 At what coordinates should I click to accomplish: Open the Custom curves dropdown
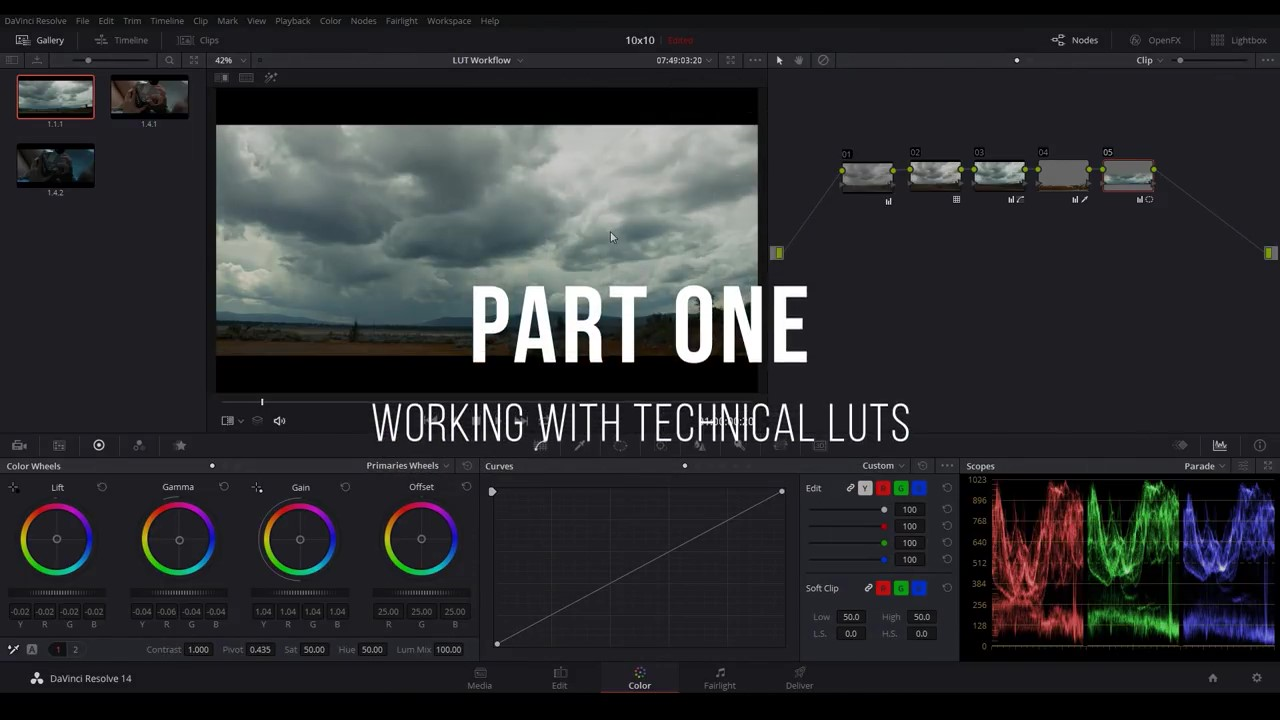pos(883,466)
